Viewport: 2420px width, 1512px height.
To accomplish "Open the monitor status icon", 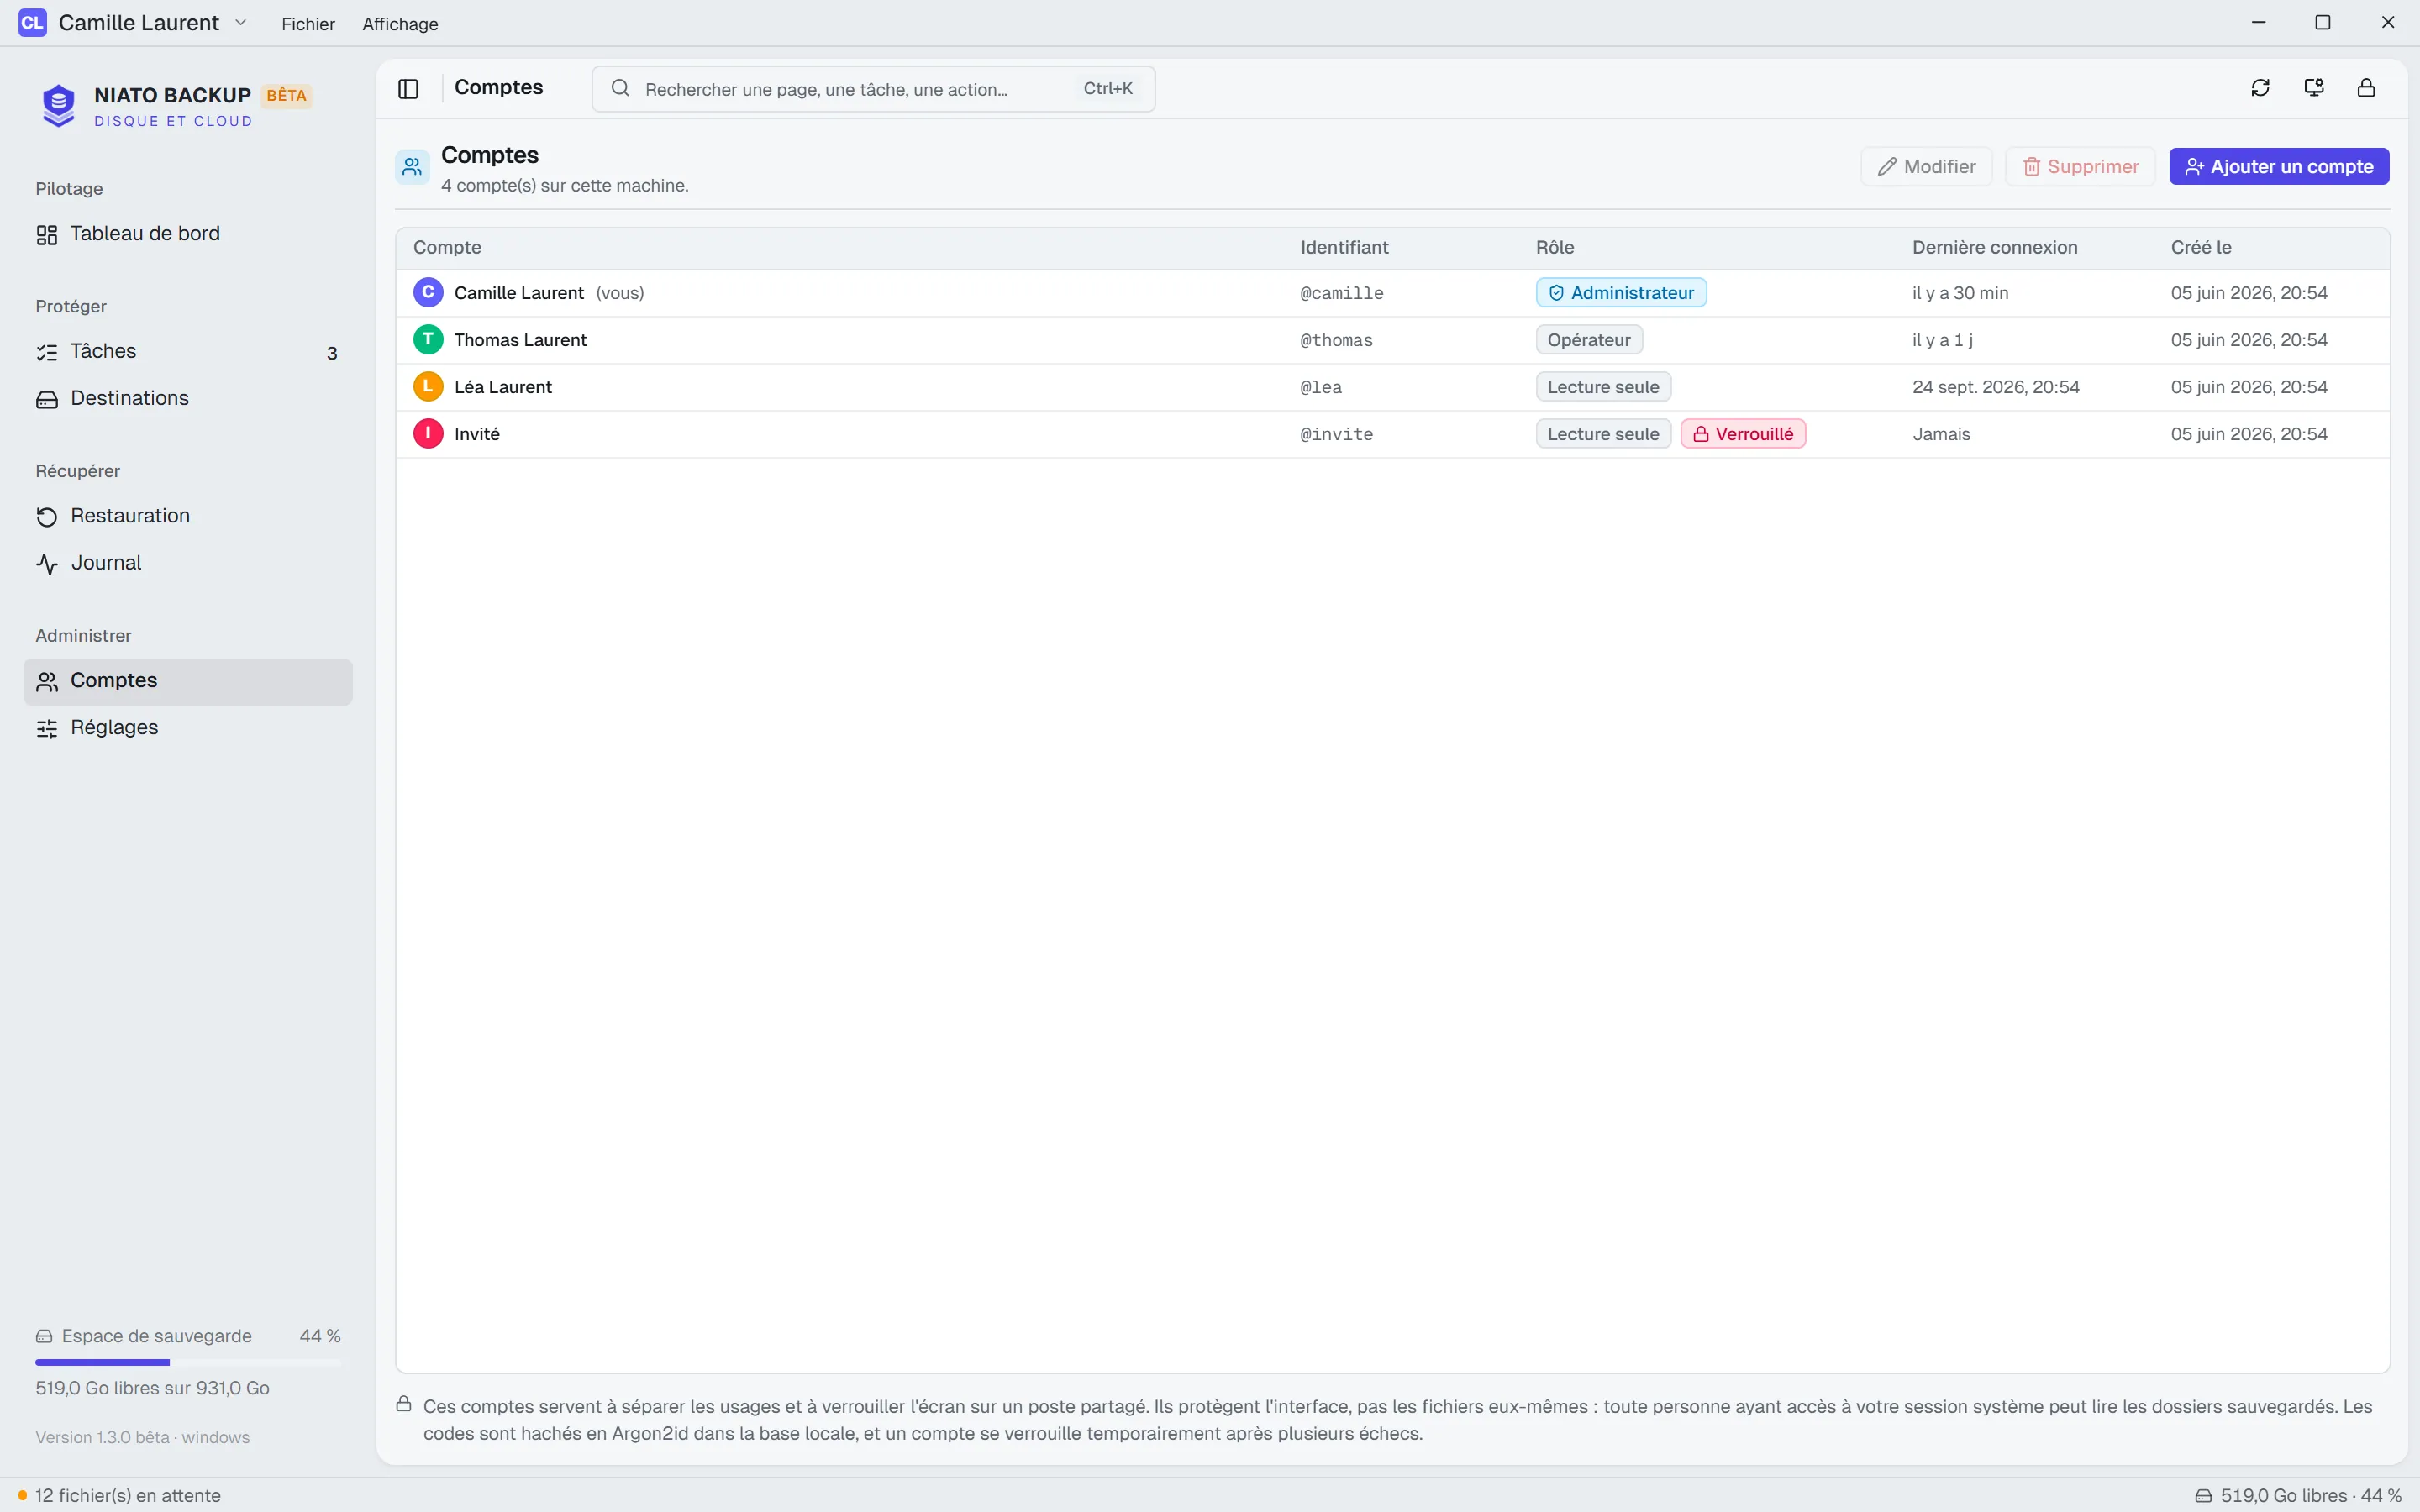I will [x=2313, y=88].
